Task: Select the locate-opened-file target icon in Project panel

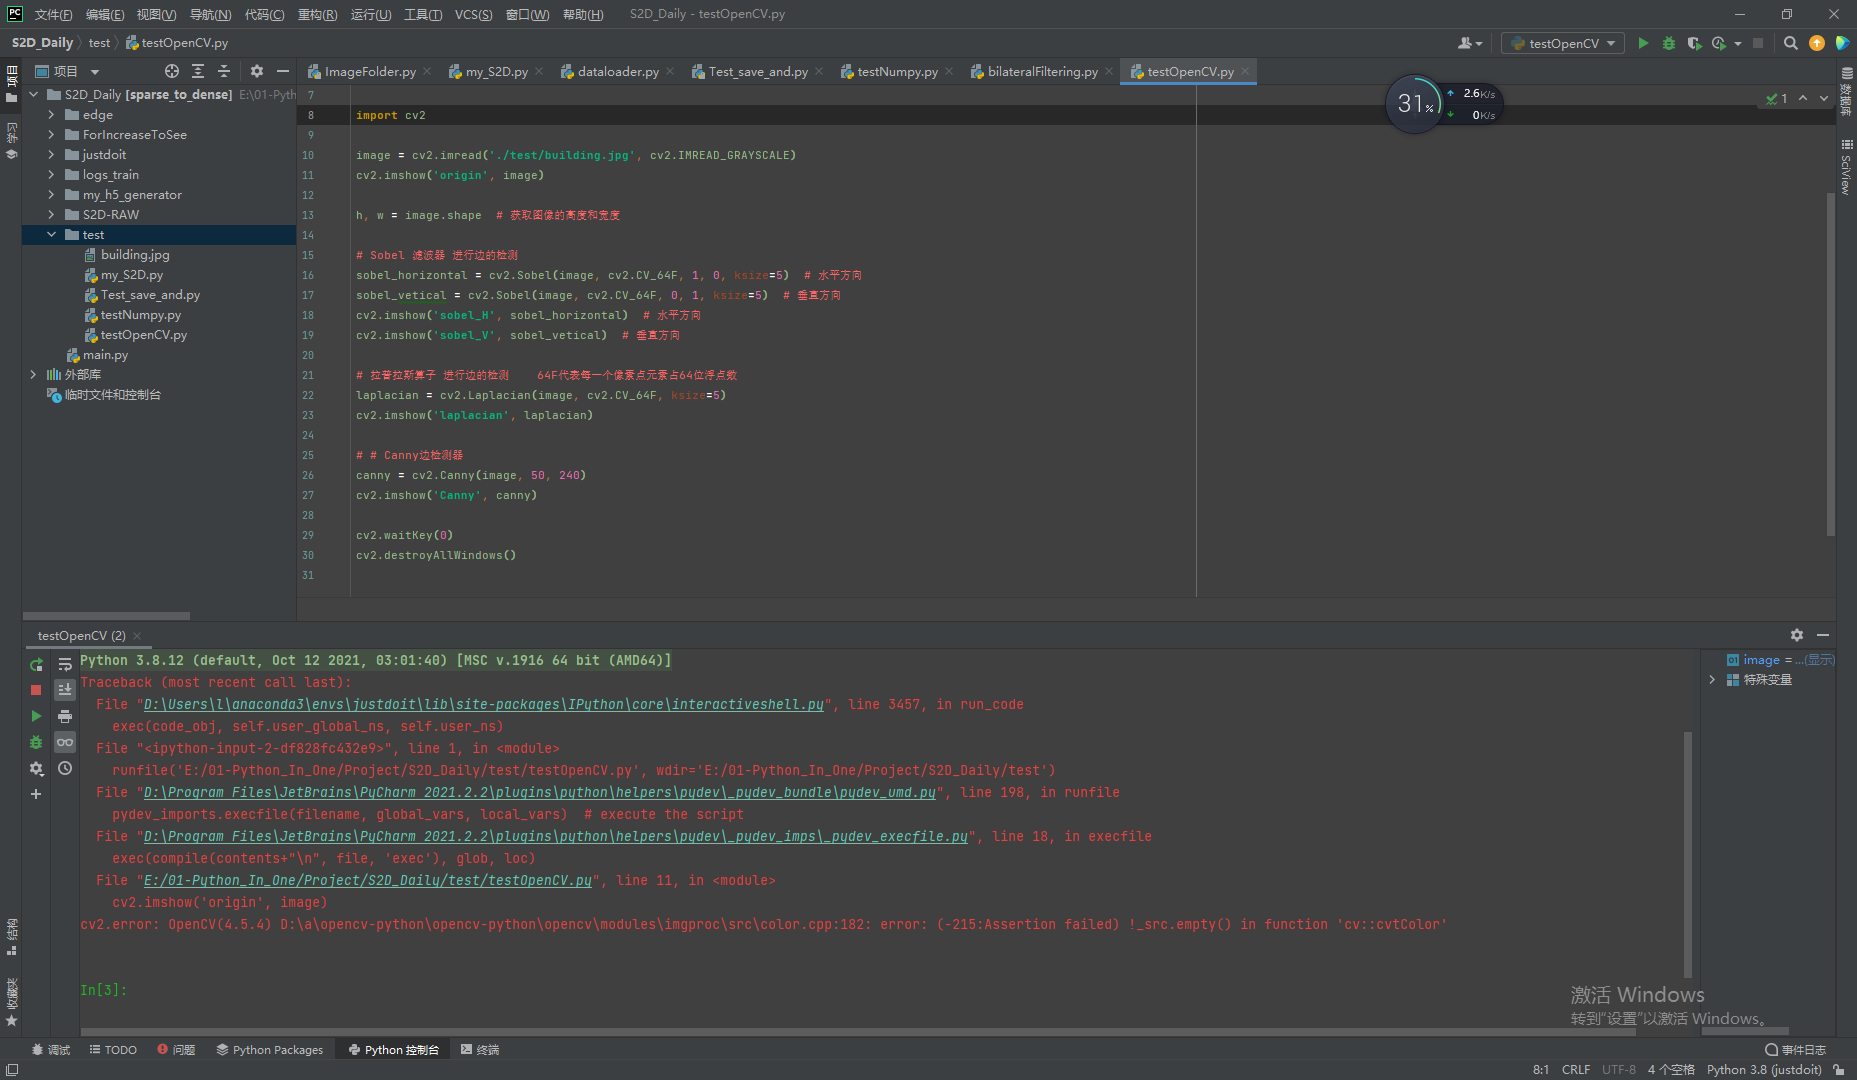Action: (172, 71)
